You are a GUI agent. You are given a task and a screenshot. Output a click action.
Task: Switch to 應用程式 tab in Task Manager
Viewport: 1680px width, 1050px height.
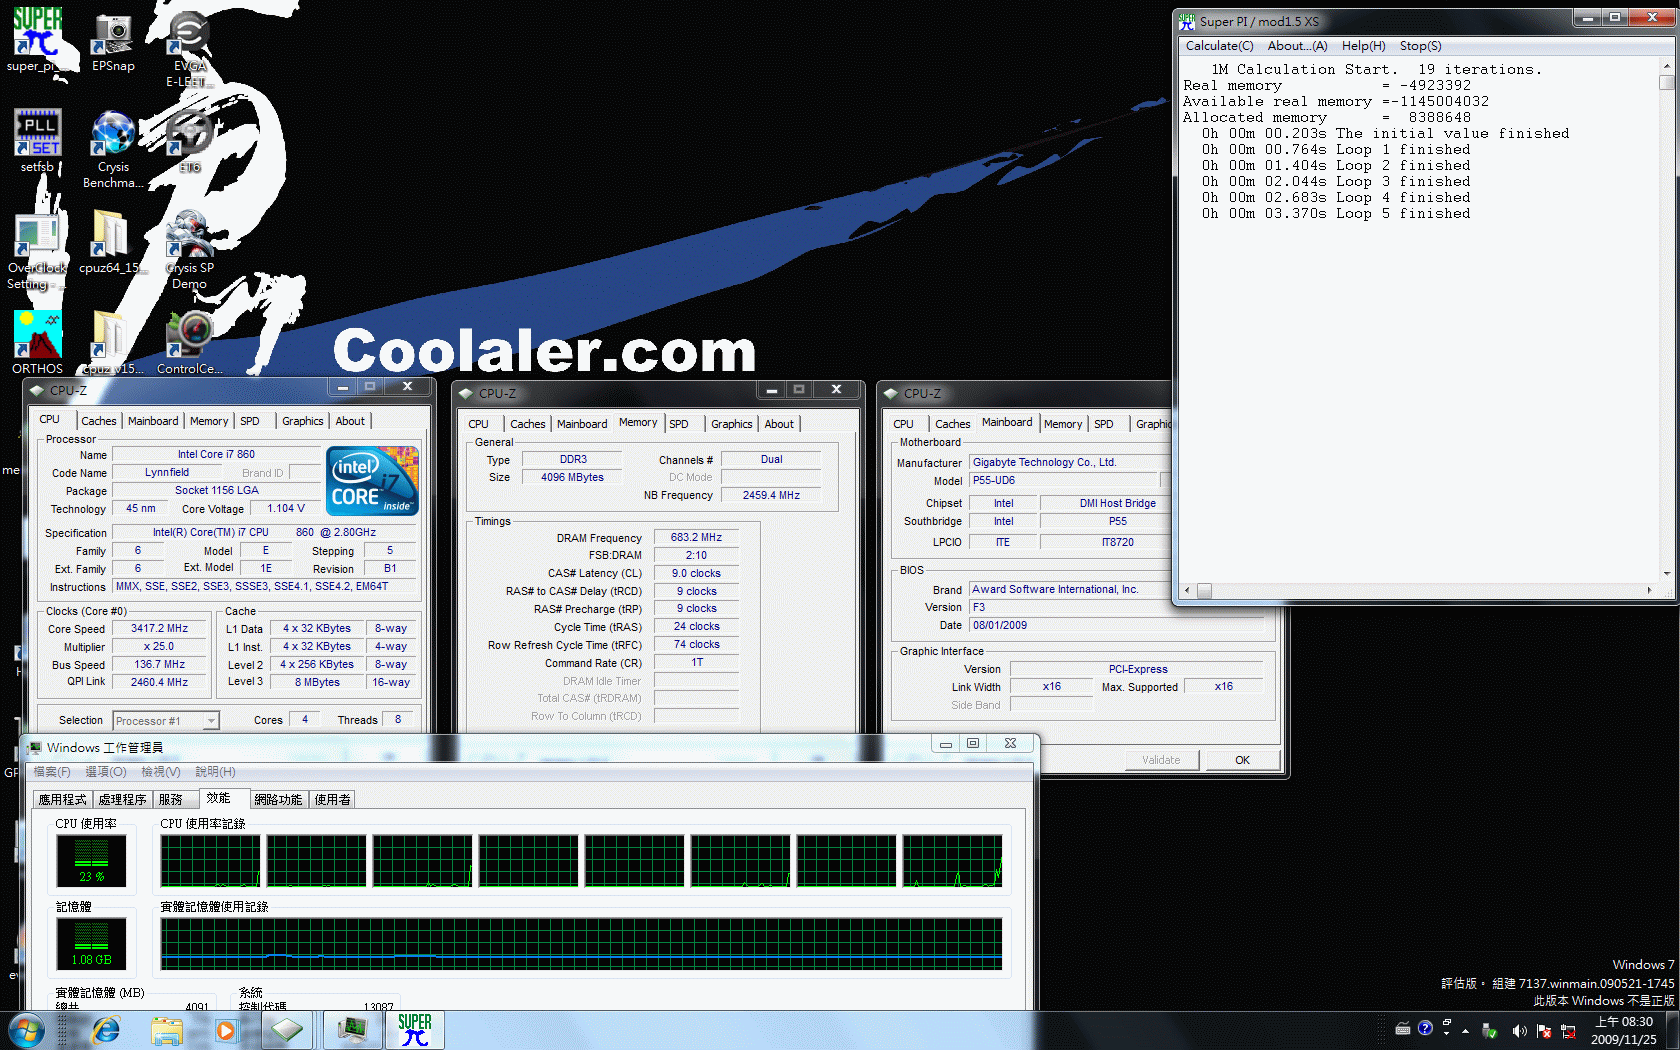point(62,800)
